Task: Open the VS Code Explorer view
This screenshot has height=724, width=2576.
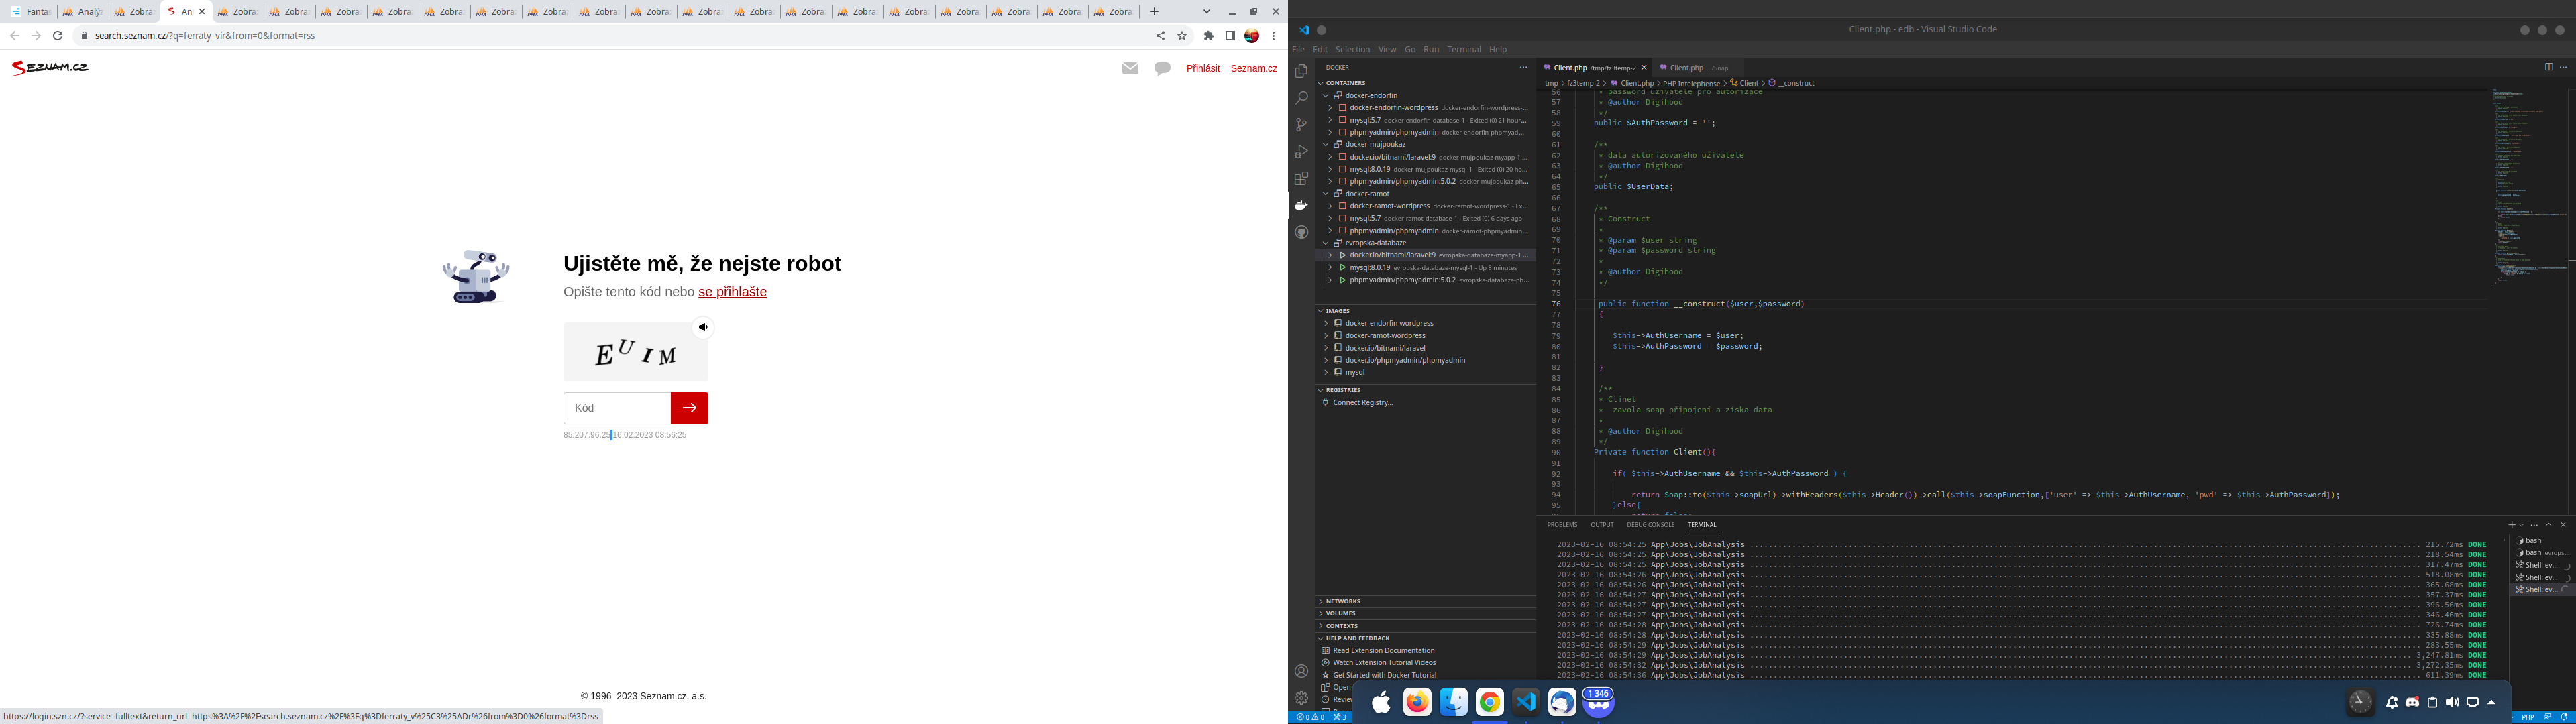Action: coord(1301,71)
